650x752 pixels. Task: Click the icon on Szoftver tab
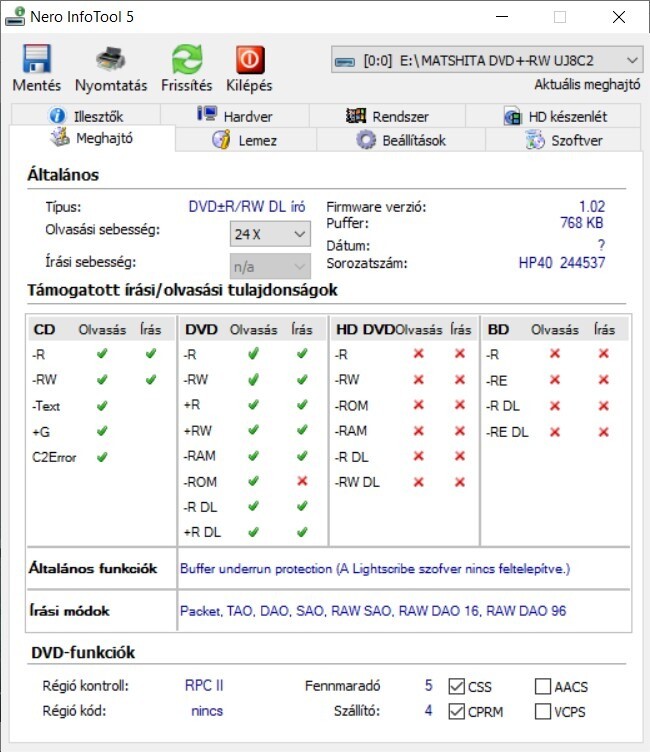[x=535, y=140]
